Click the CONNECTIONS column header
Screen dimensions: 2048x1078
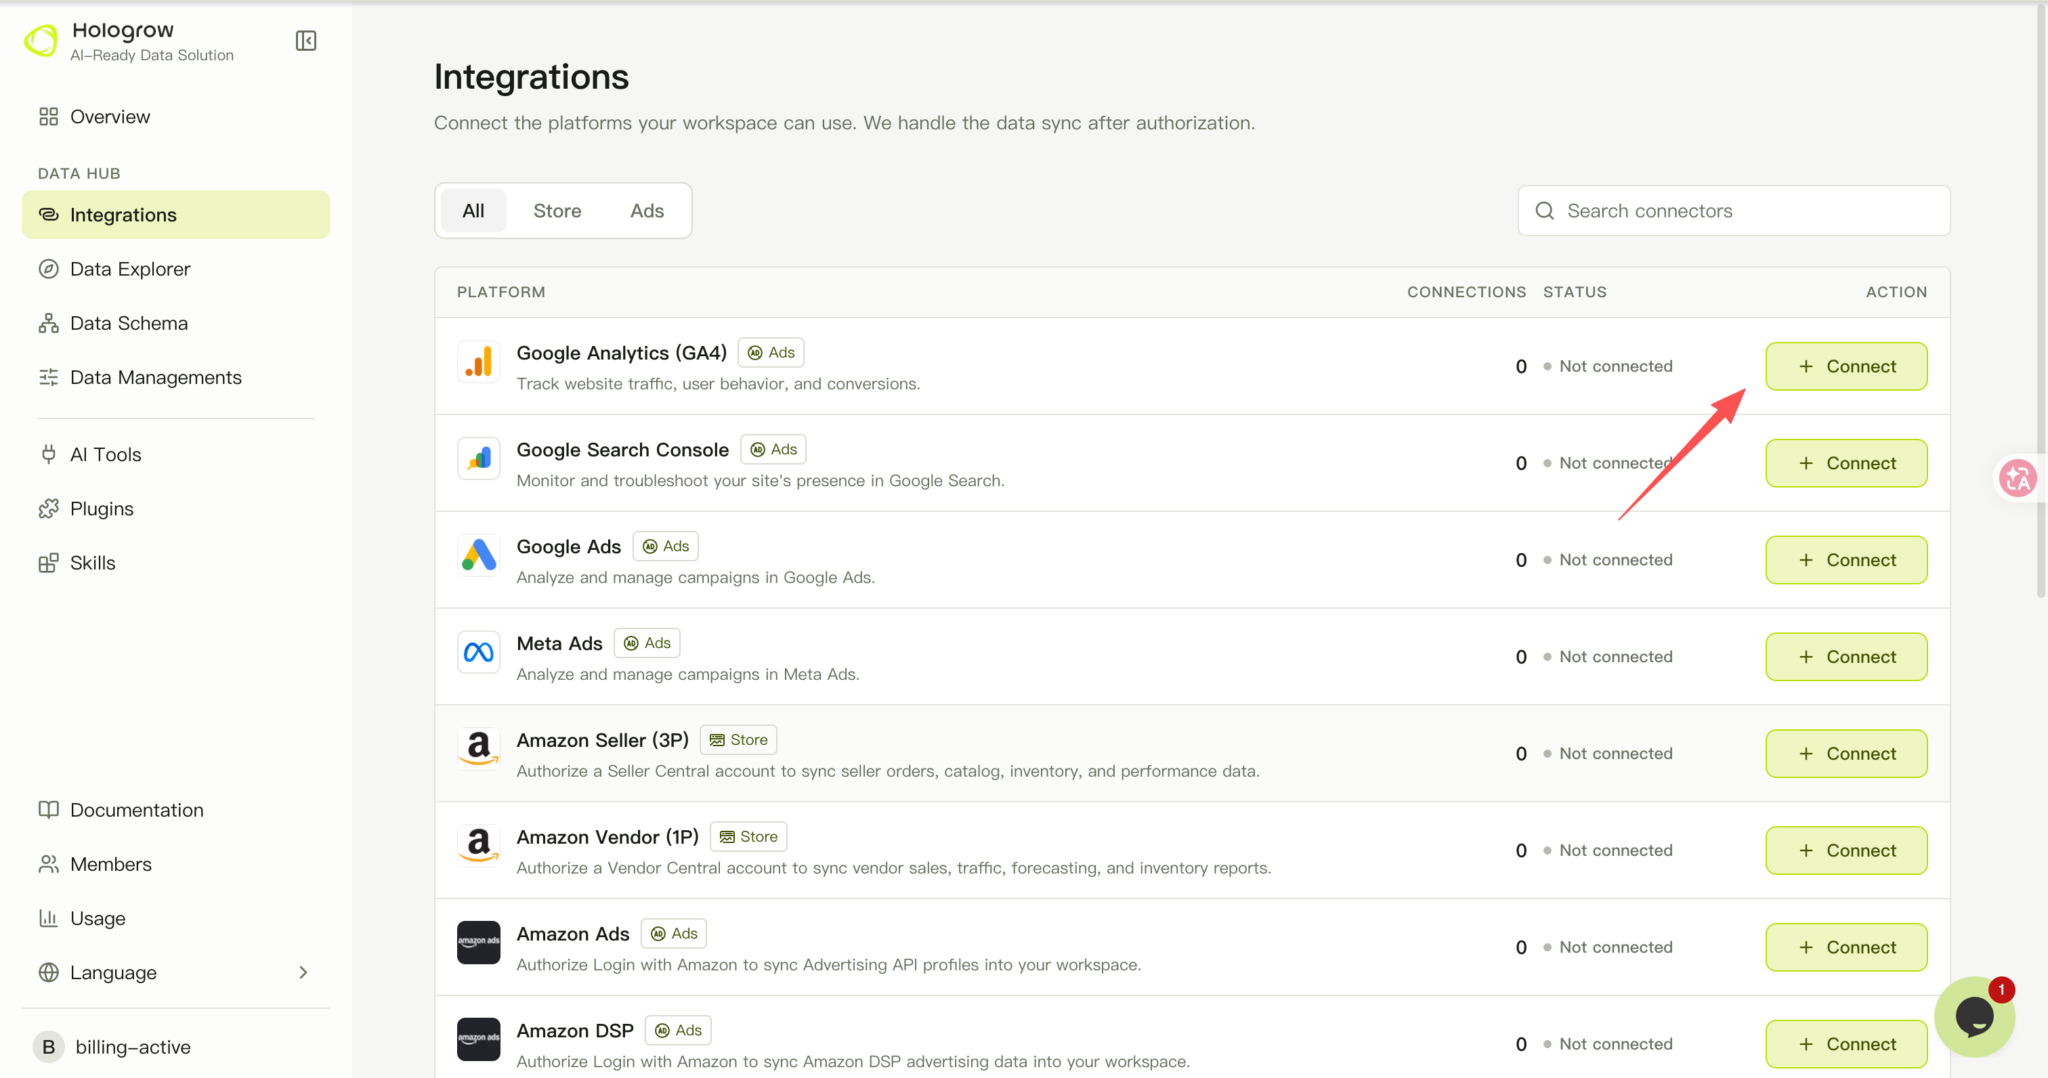coord(1466,292)
